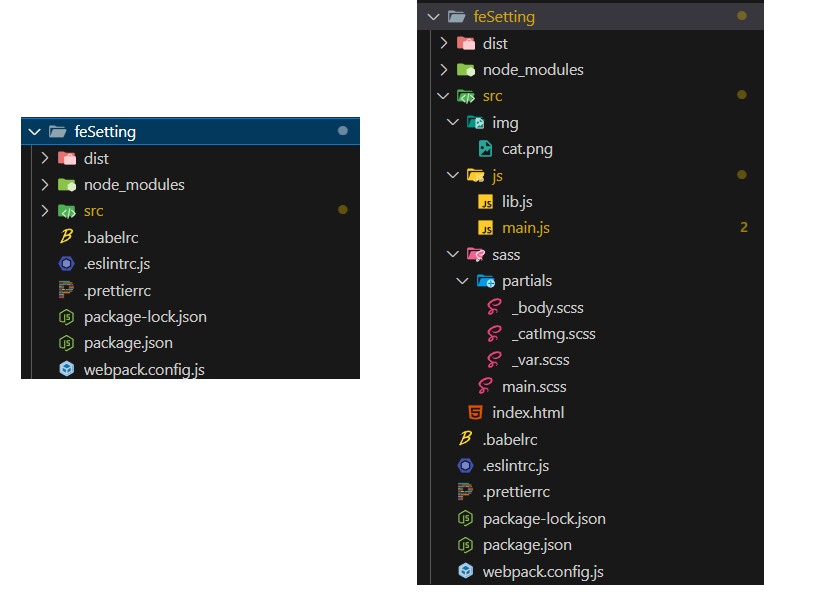Click img folder icon
Viewport: 825px width, 602px height.
pos(476,123)
